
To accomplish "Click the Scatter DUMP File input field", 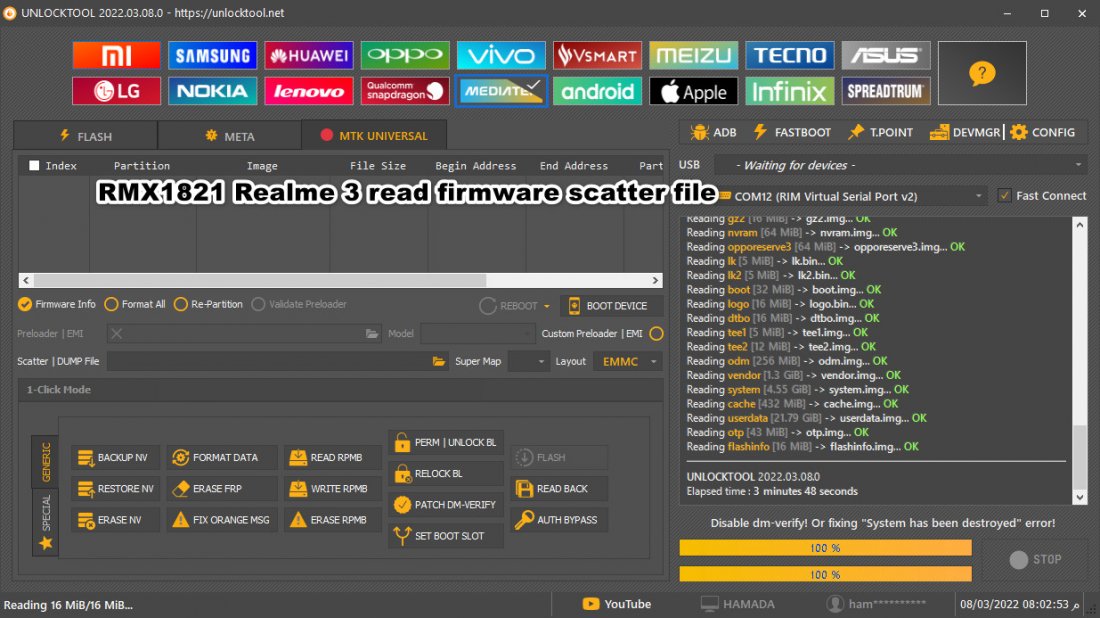I will [x=269, y=361].
